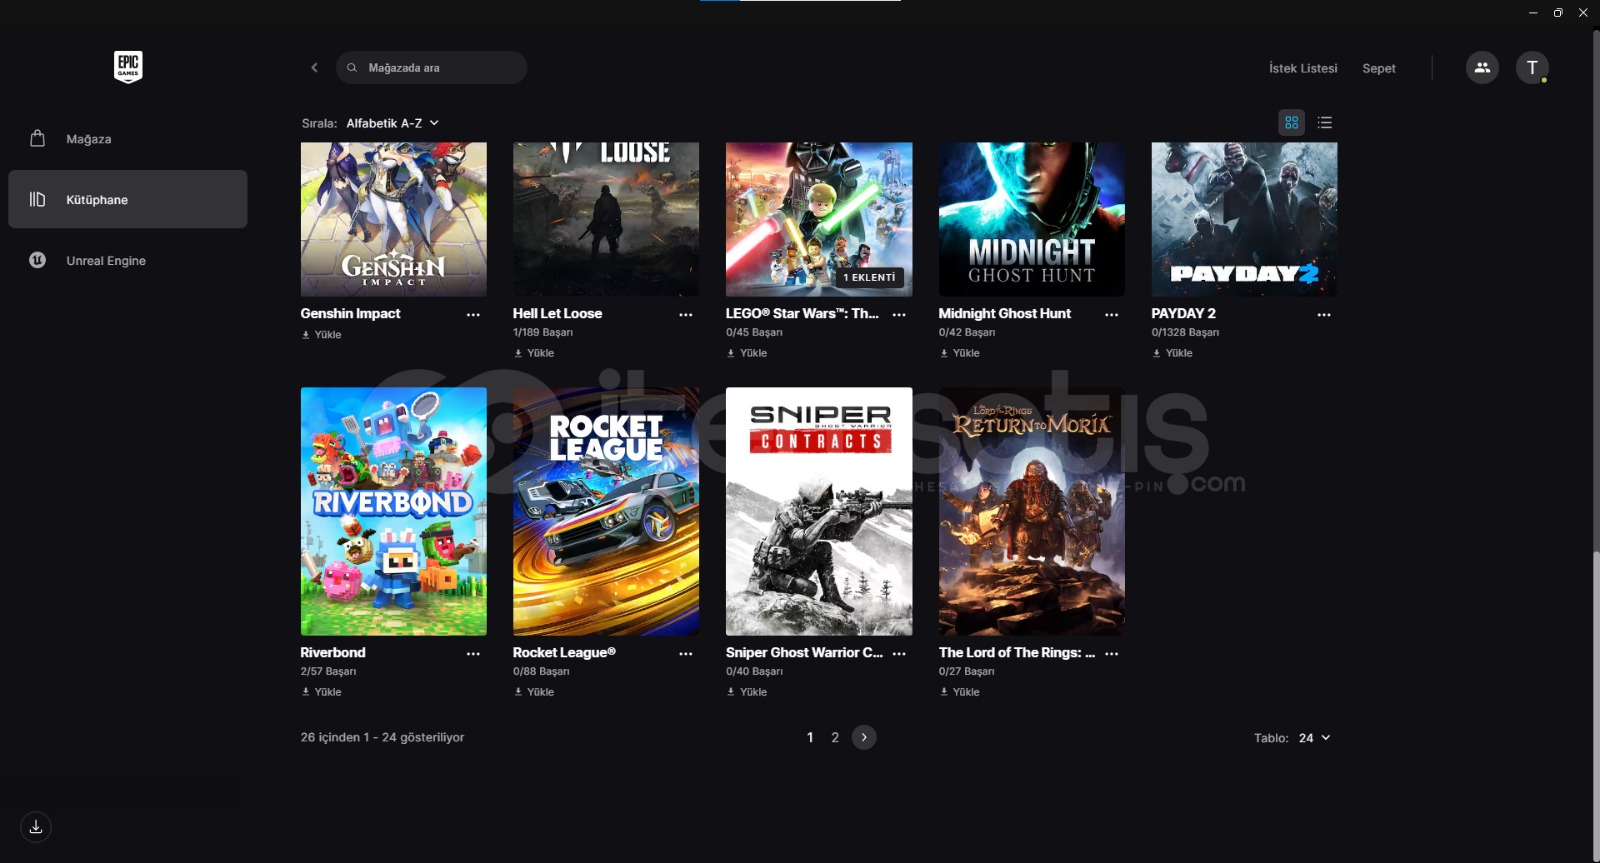
Task: Open Sniper Ghost Warrior three-dot options
Action: pos(899,653)
